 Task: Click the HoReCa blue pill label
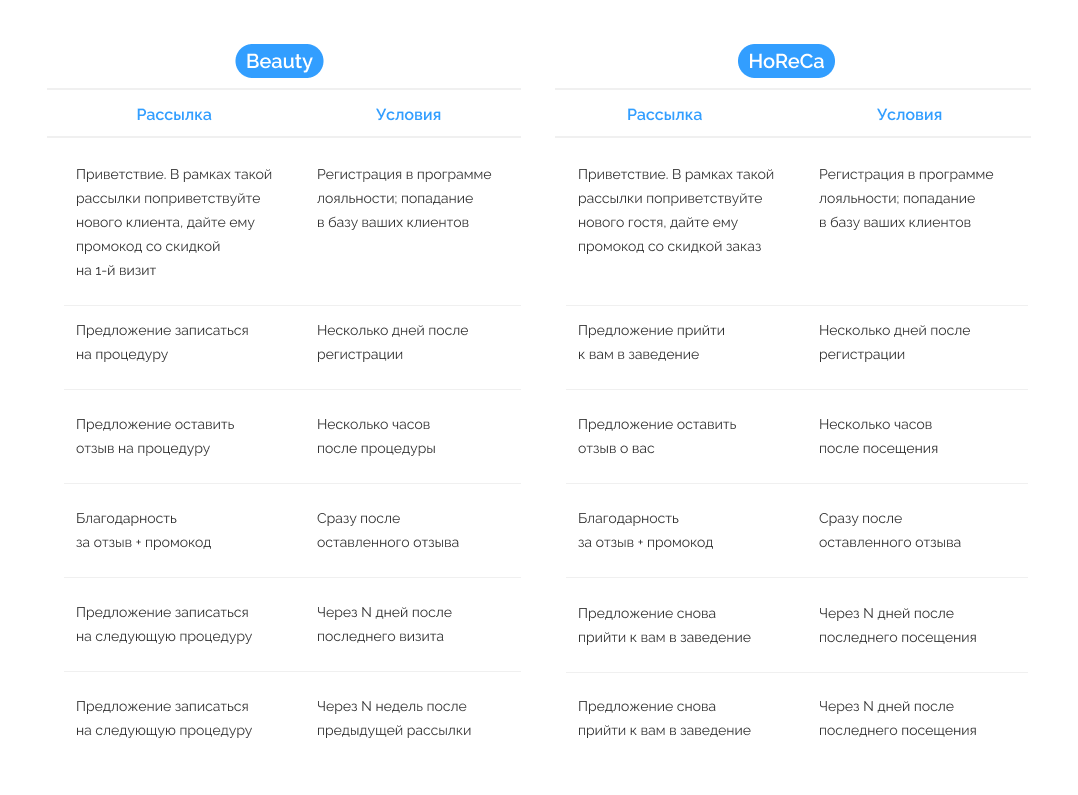[786, 61]
